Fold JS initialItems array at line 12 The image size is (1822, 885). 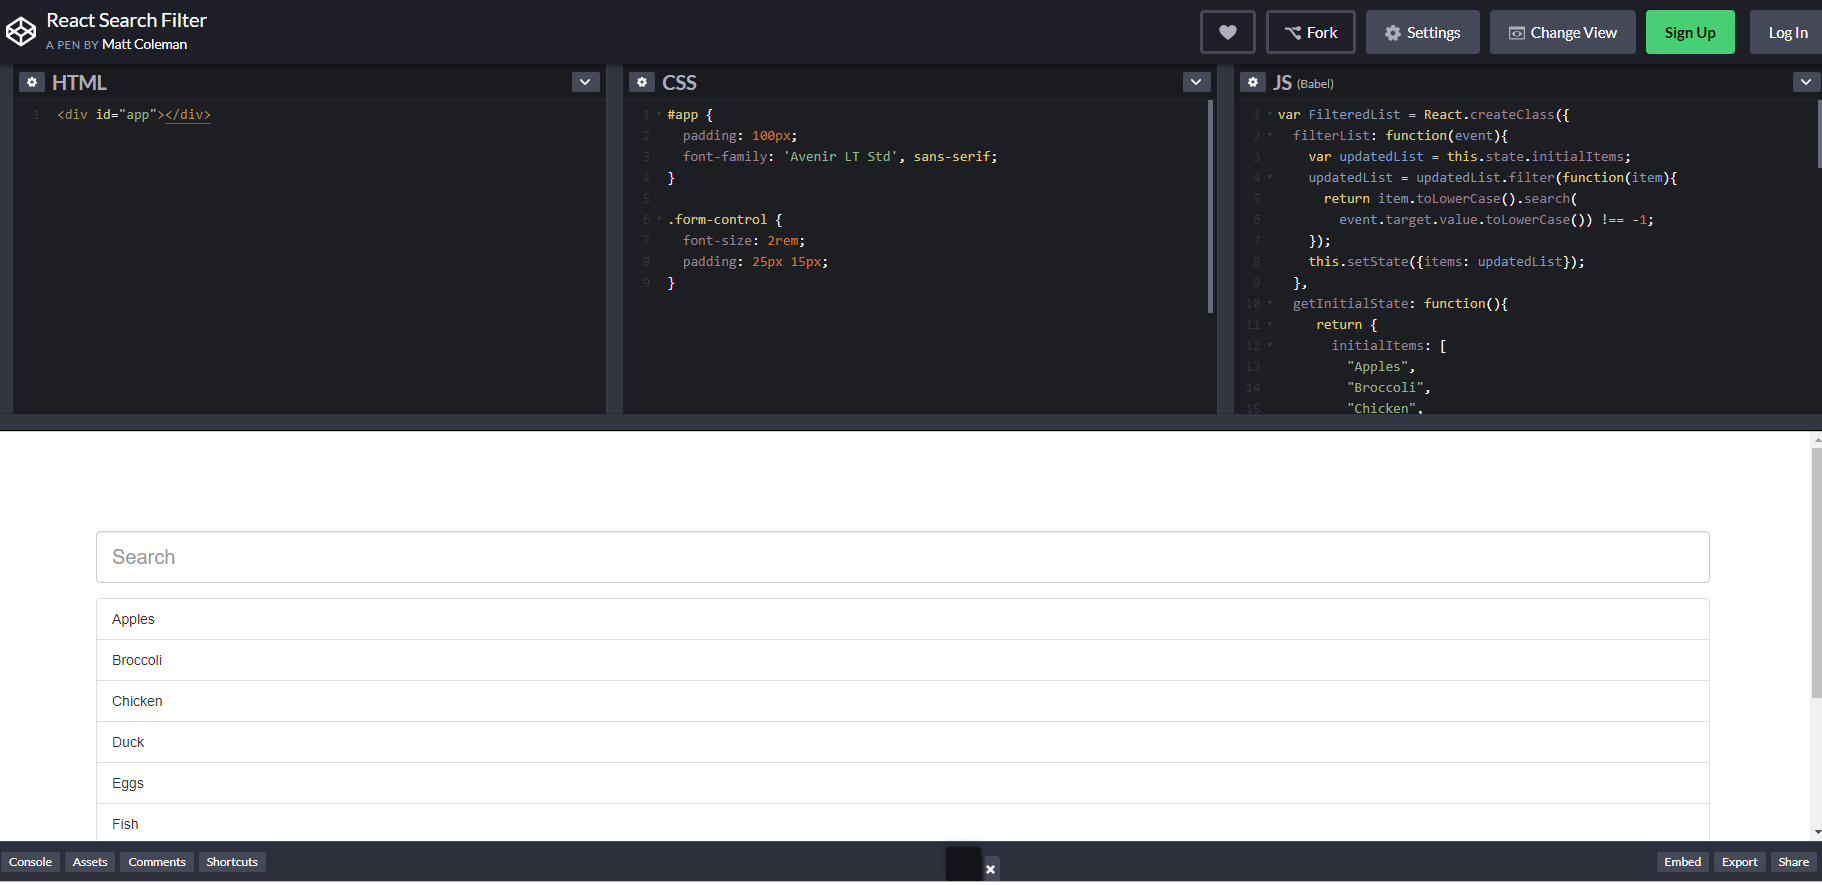coord(1270,346)
